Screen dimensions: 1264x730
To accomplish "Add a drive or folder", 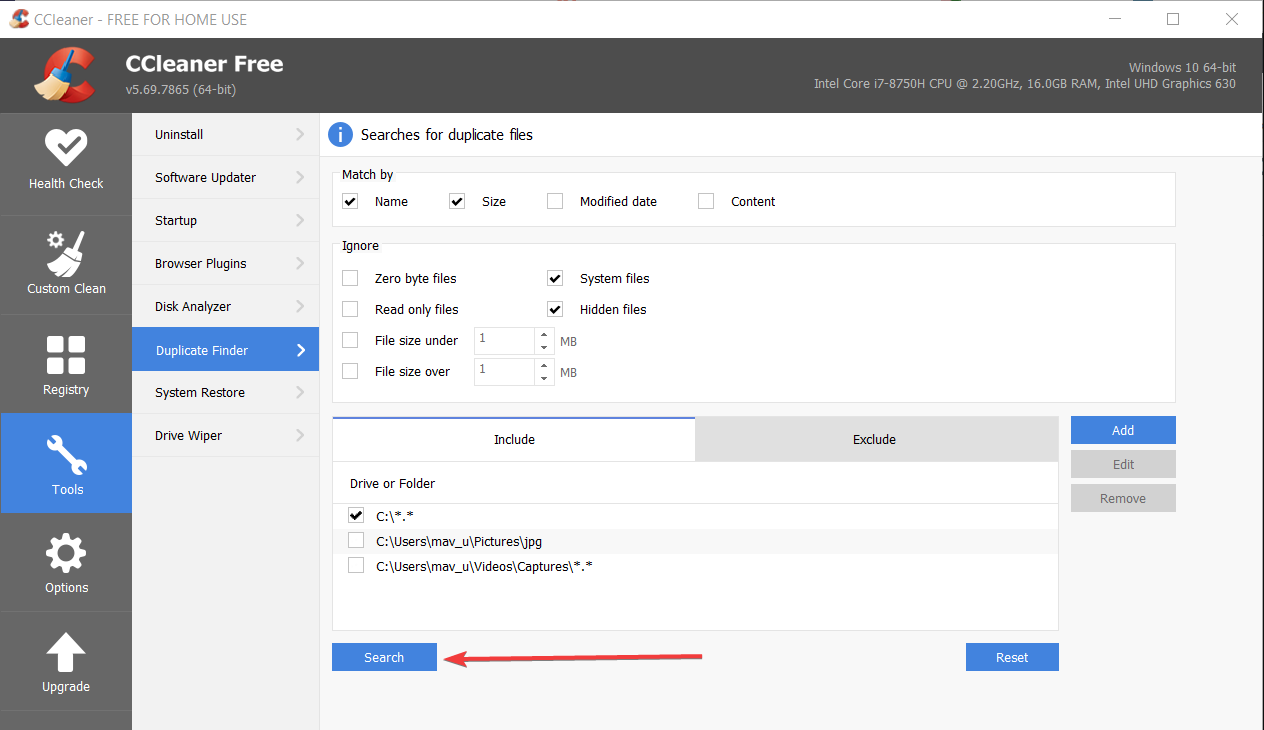I will (x=1123, y=430).
